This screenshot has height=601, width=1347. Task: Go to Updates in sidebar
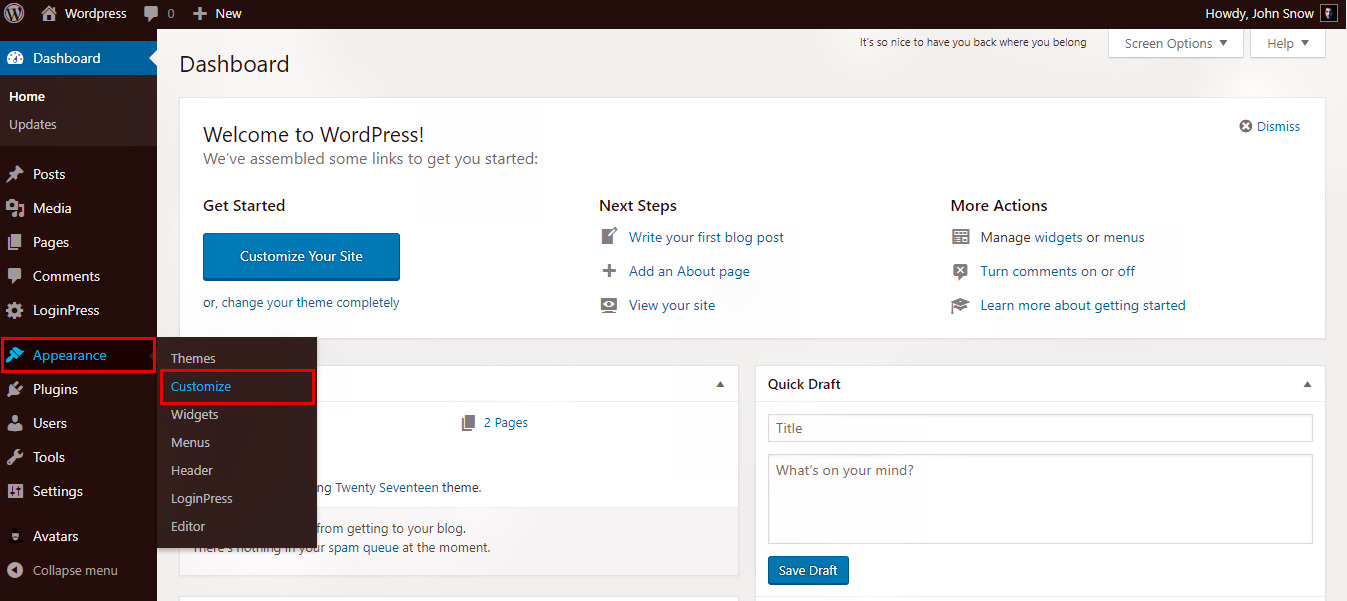[x=33, y=124]
